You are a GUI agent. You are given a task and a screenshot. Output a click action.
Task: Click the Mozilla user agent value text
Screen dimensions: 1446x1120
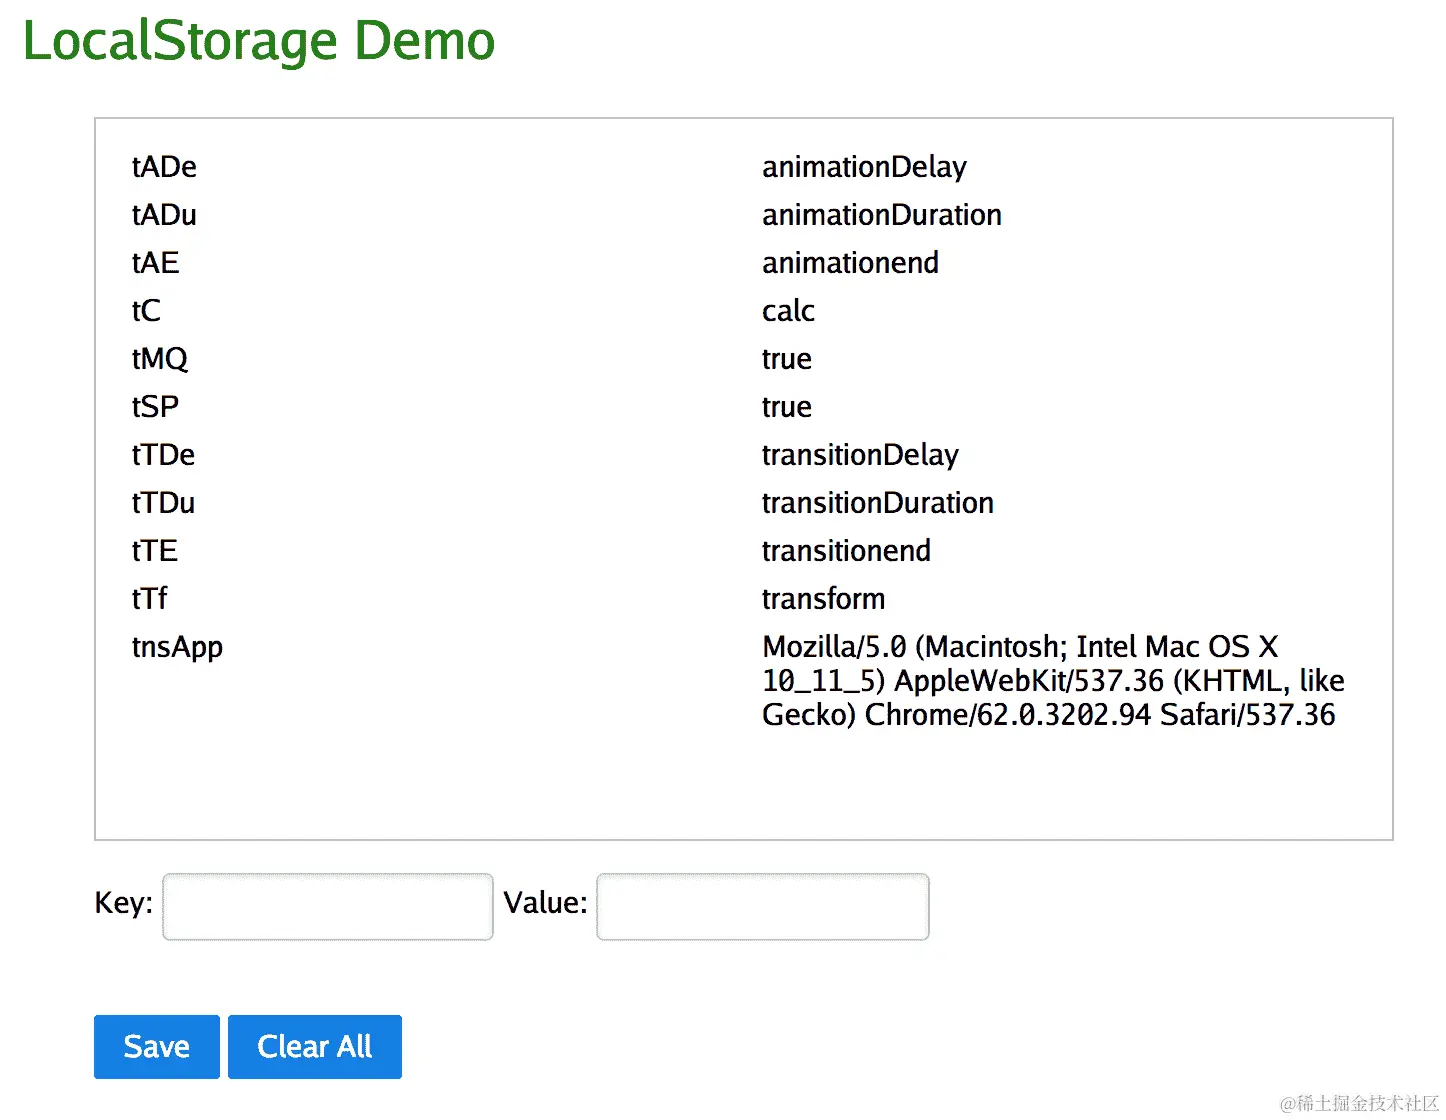pyautogui.click(x=1050, y=681)
